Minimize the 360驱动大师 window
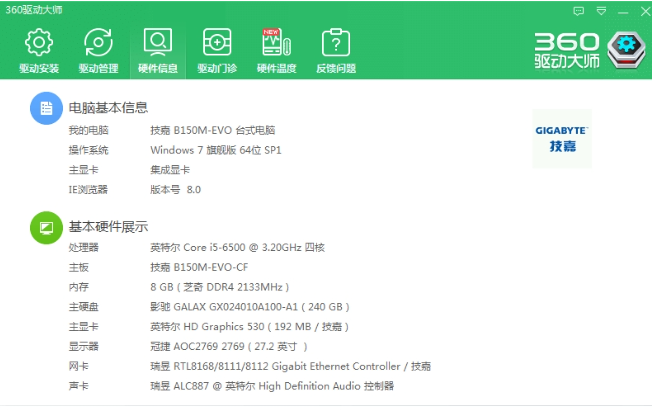The width and height of the screenshot is (652, 410). (623, 12)
